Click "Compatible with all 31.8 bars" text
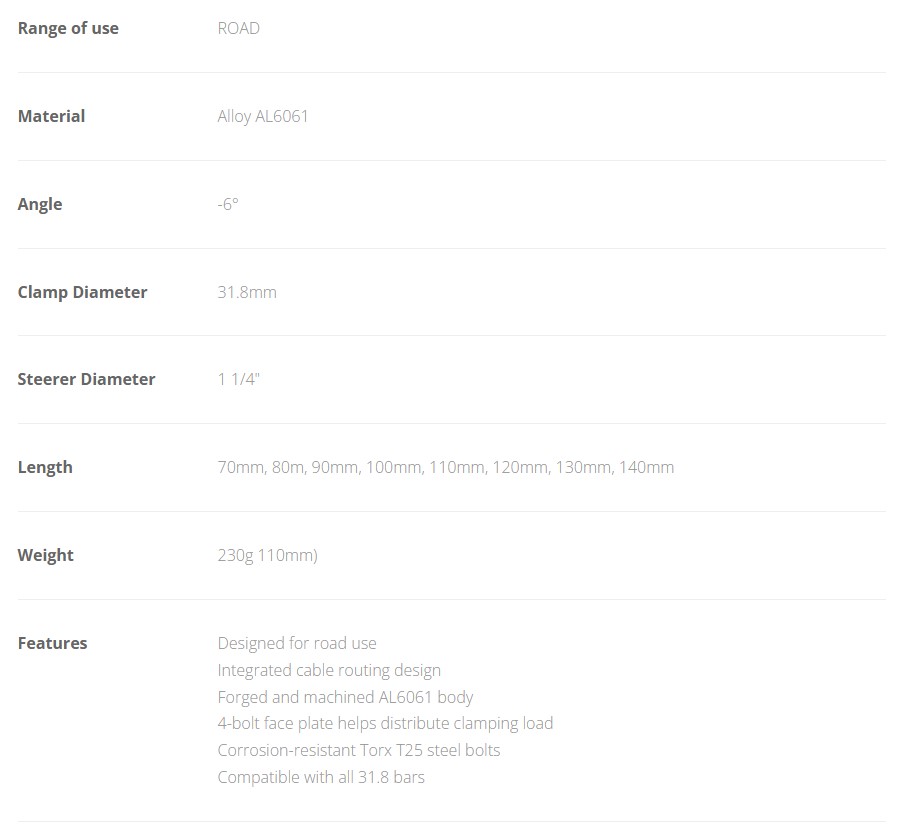Image resolution: width=902 pixels, height=832 pixels. [x=321, y=777]
